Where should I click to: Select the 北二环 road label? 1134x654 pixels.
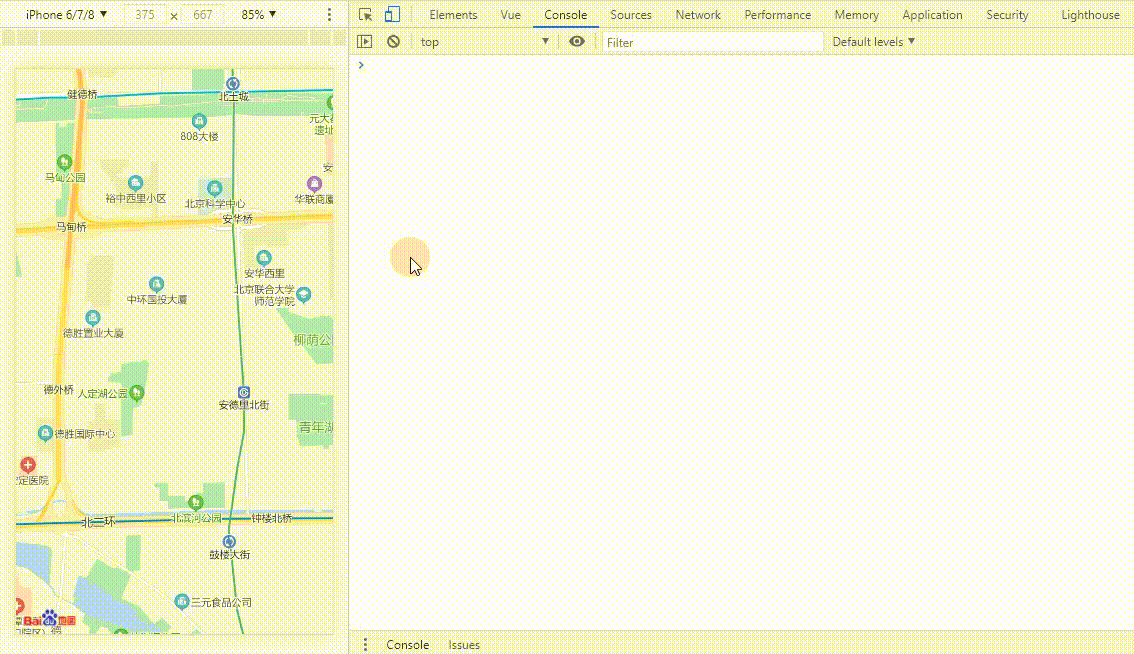point(98,522)
